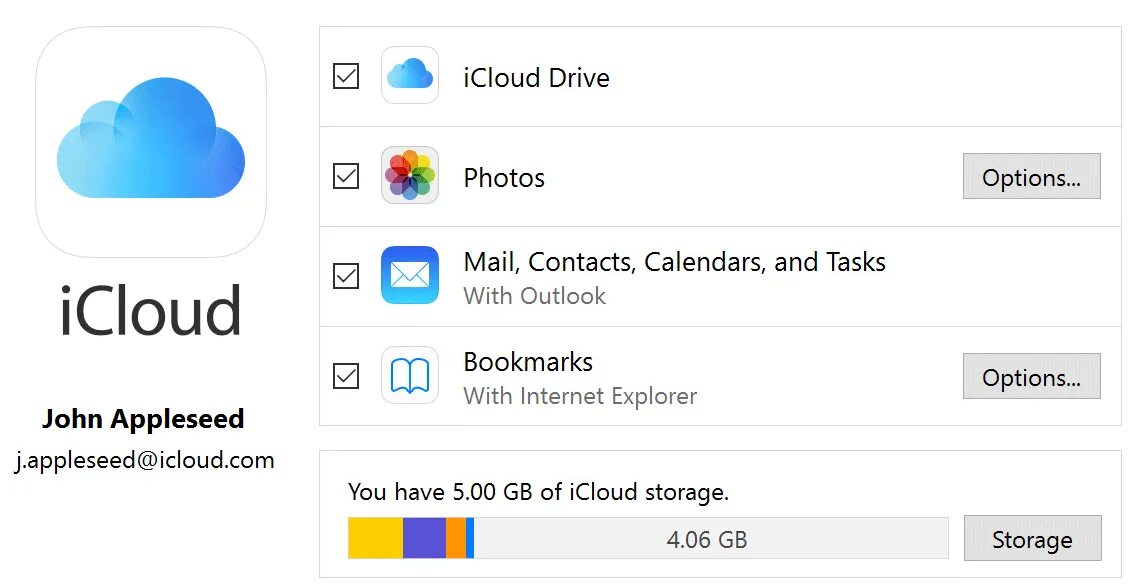
Task: Click the Bookmarks open-book icon
Action: point(410,376)
